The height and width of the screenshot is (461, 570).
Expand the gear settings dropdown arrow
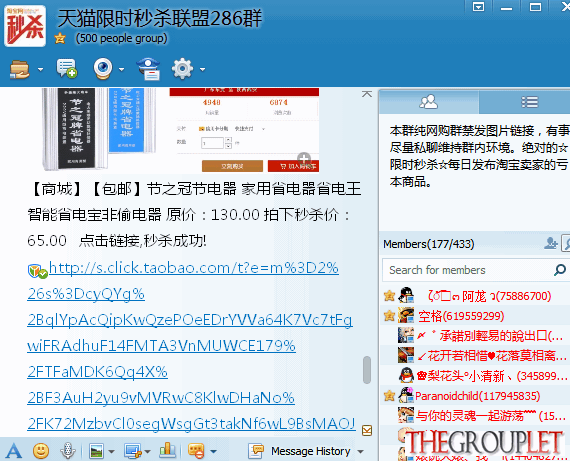click(x=202, y=69)
